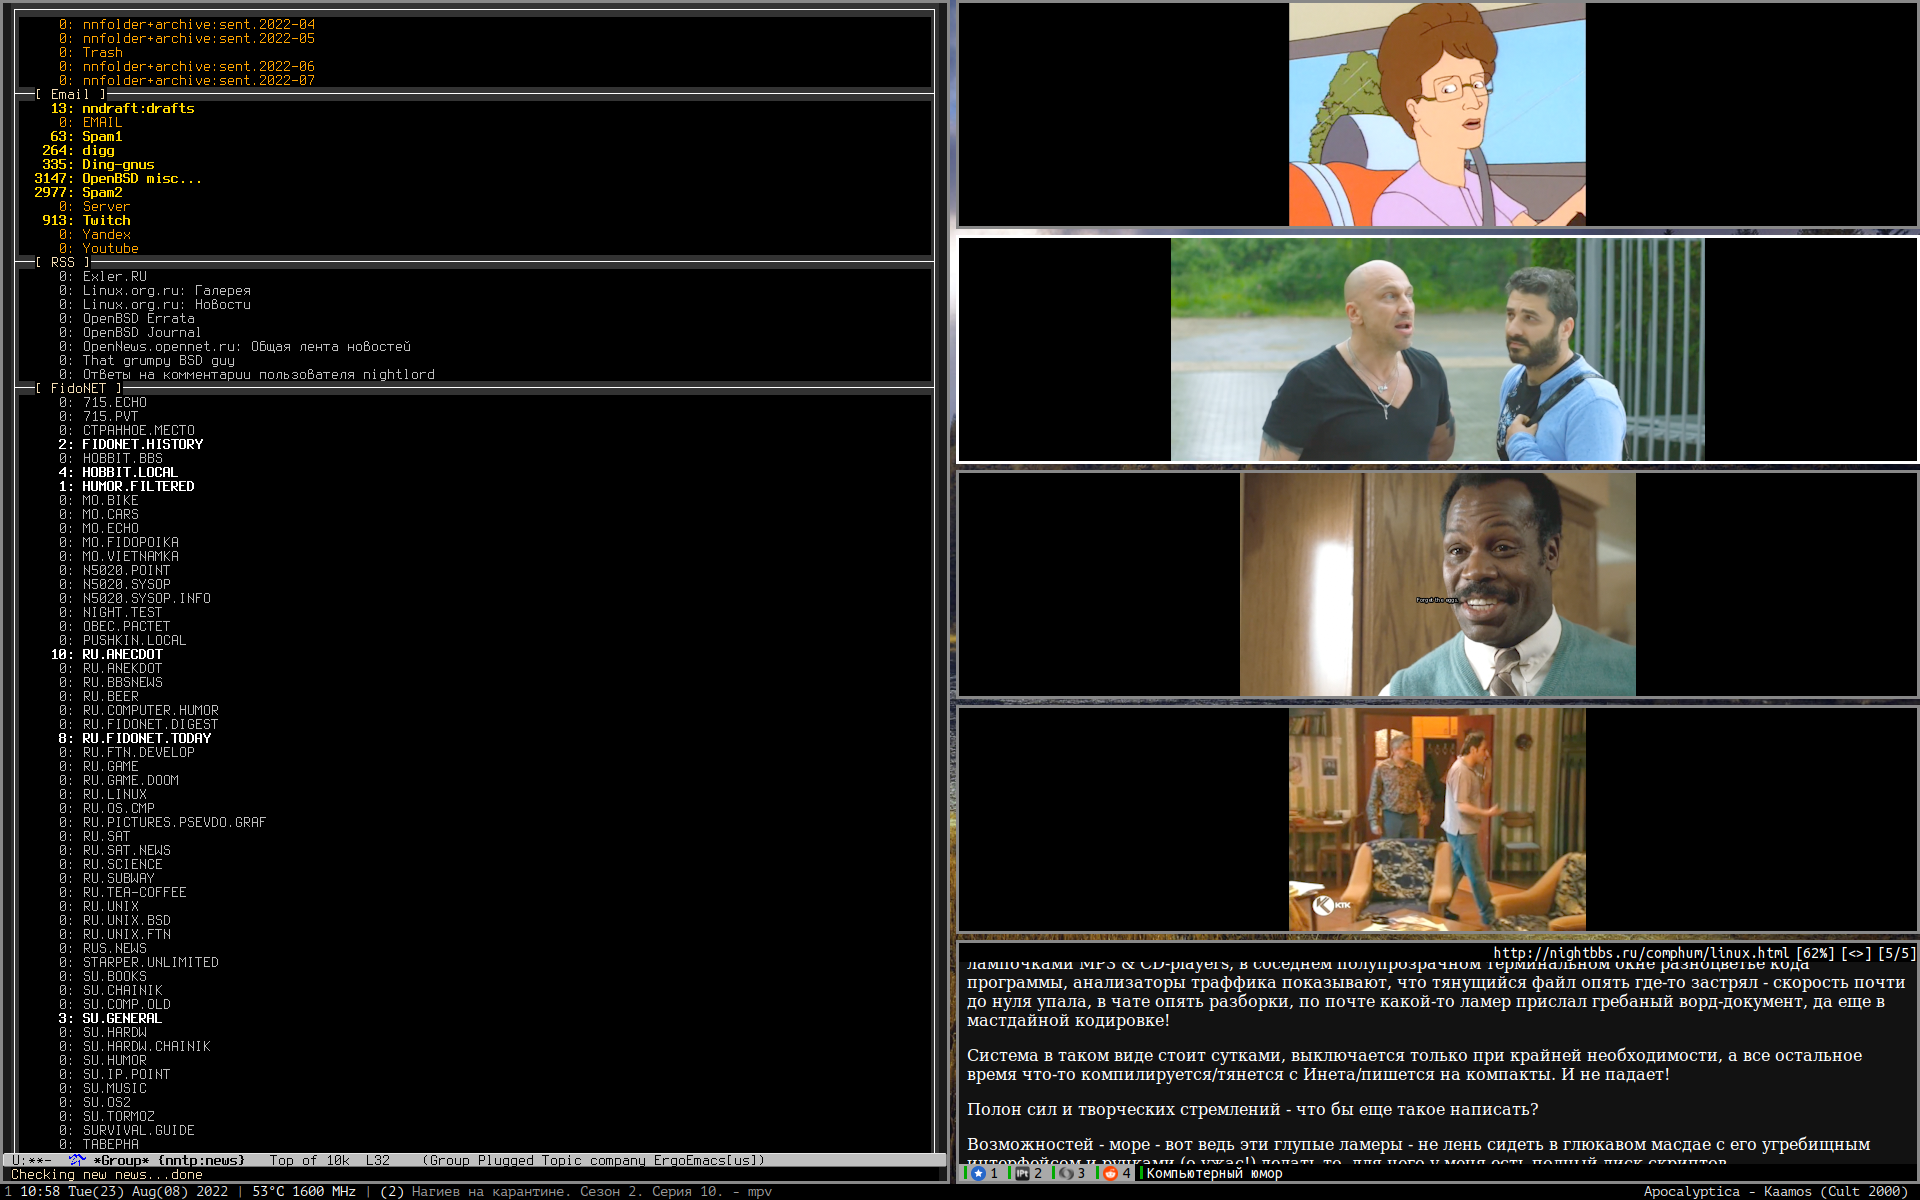Viewport: 1920px width, 1200px height.
Task: Open the HOBBIT.LOCAL echo
Action: (130, 472)
